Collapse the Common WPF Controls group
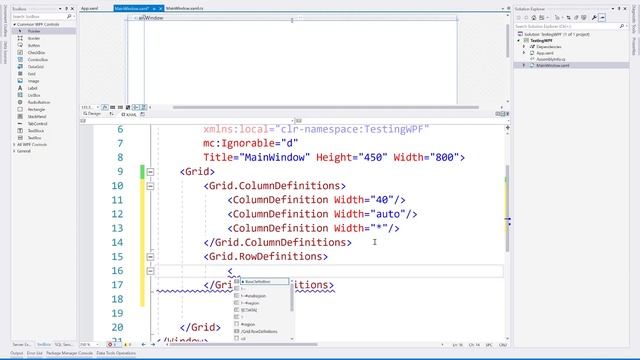Screen dimensions: 640x360 coord(15,24)
